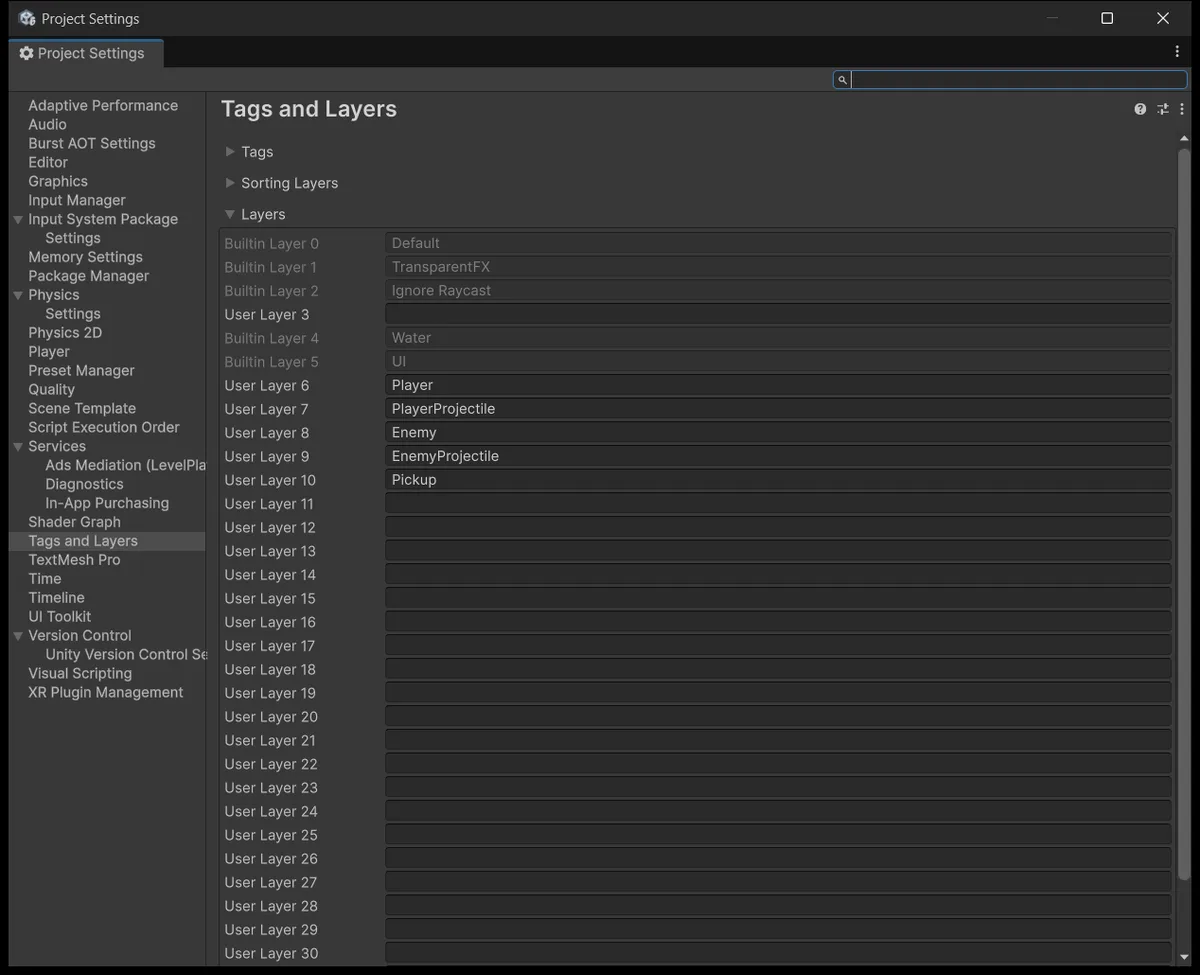Open Preset Manager
This screenshot has height=975, width=1200.
[81, 371]
